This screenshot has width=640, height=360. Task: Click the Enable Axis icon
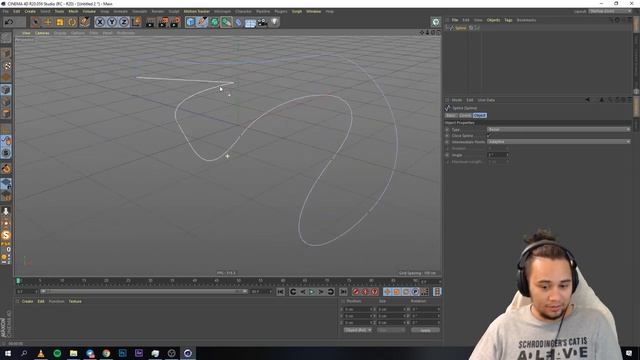pos(6,129)
